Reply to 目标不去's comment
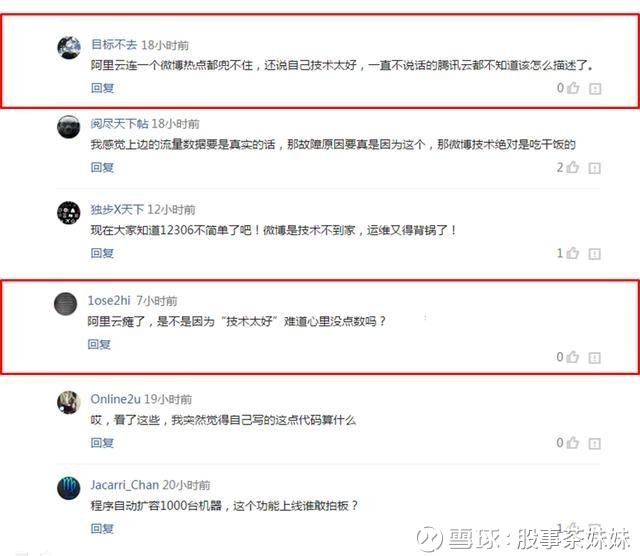640x556 pixels. pyautogui.click(x=102, y=88)
